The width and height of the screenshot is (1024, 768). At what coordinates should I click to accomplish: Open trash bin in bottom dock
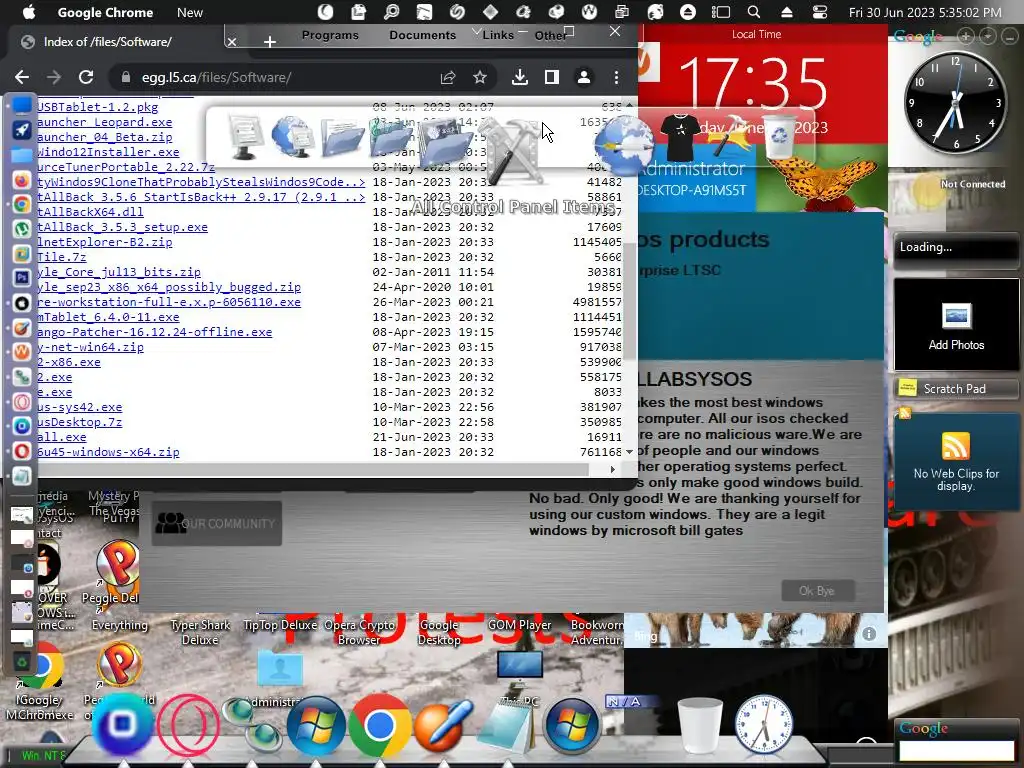[700, 725]
